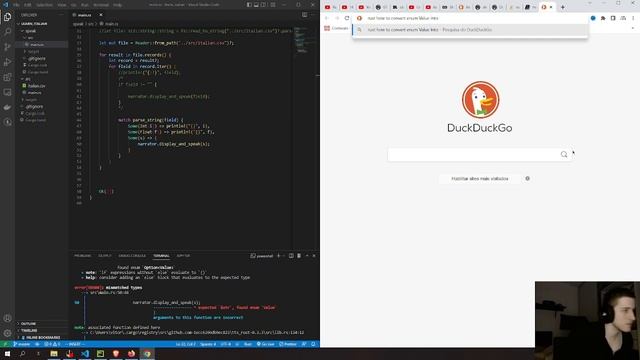Split the VS Code editor to the right
Image resolution: width=640 pixels, height=360 pixels.
point(304,15)
